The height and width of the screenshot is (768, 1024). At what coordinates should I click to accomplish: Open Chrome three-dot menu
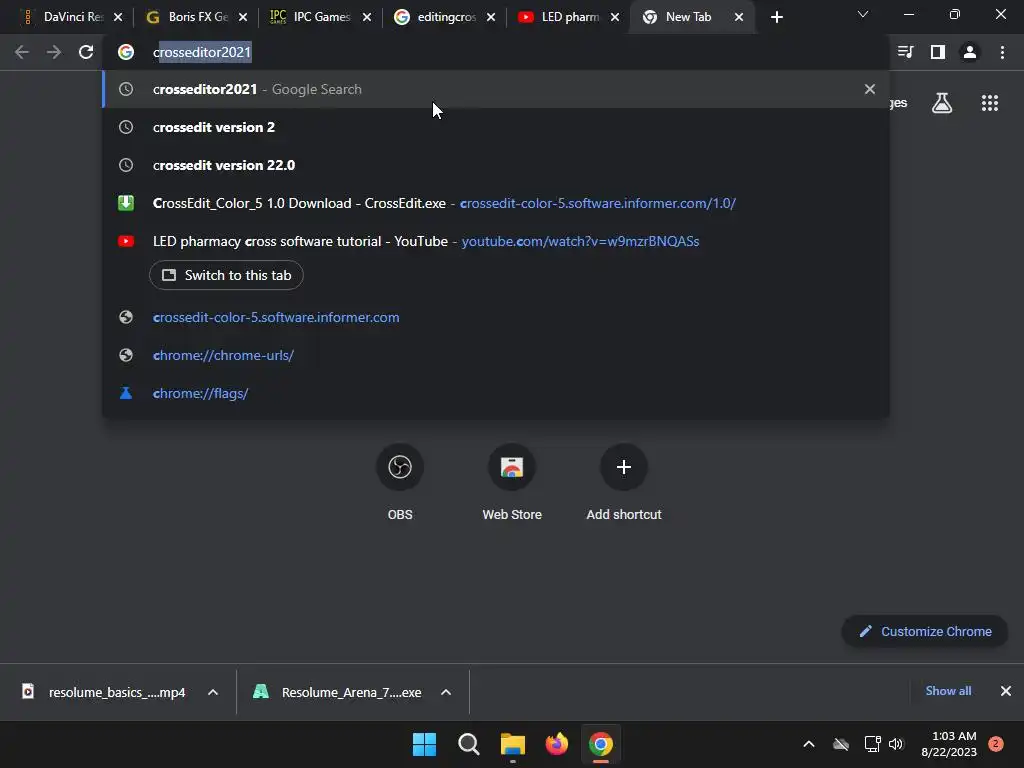click(1002, 52)
